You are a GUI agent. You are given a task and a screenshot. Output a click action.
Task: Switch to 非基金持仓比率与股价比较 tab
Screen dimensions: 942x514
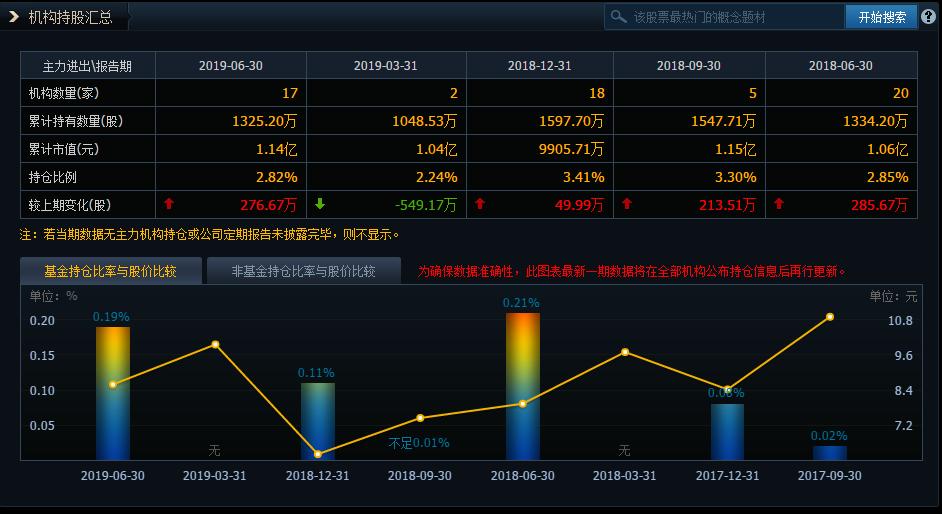(x=304, y=271)
